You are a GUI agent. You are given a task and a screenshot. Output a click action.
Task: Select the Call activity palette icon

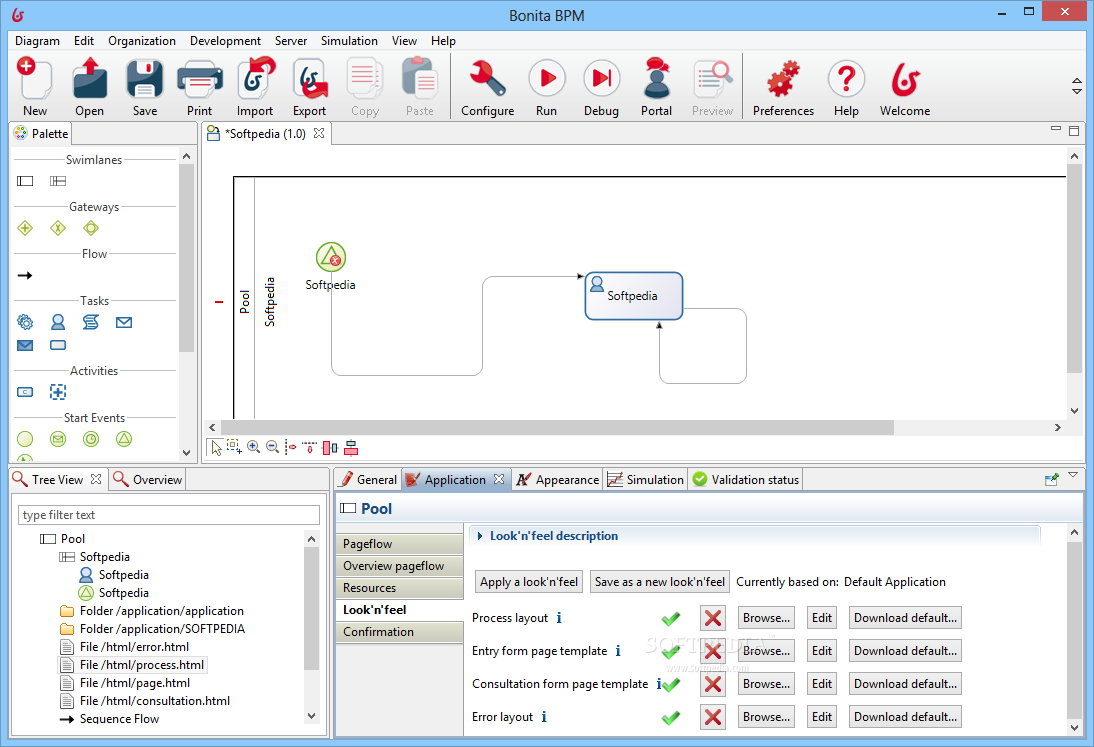click(x=25, y=392)
